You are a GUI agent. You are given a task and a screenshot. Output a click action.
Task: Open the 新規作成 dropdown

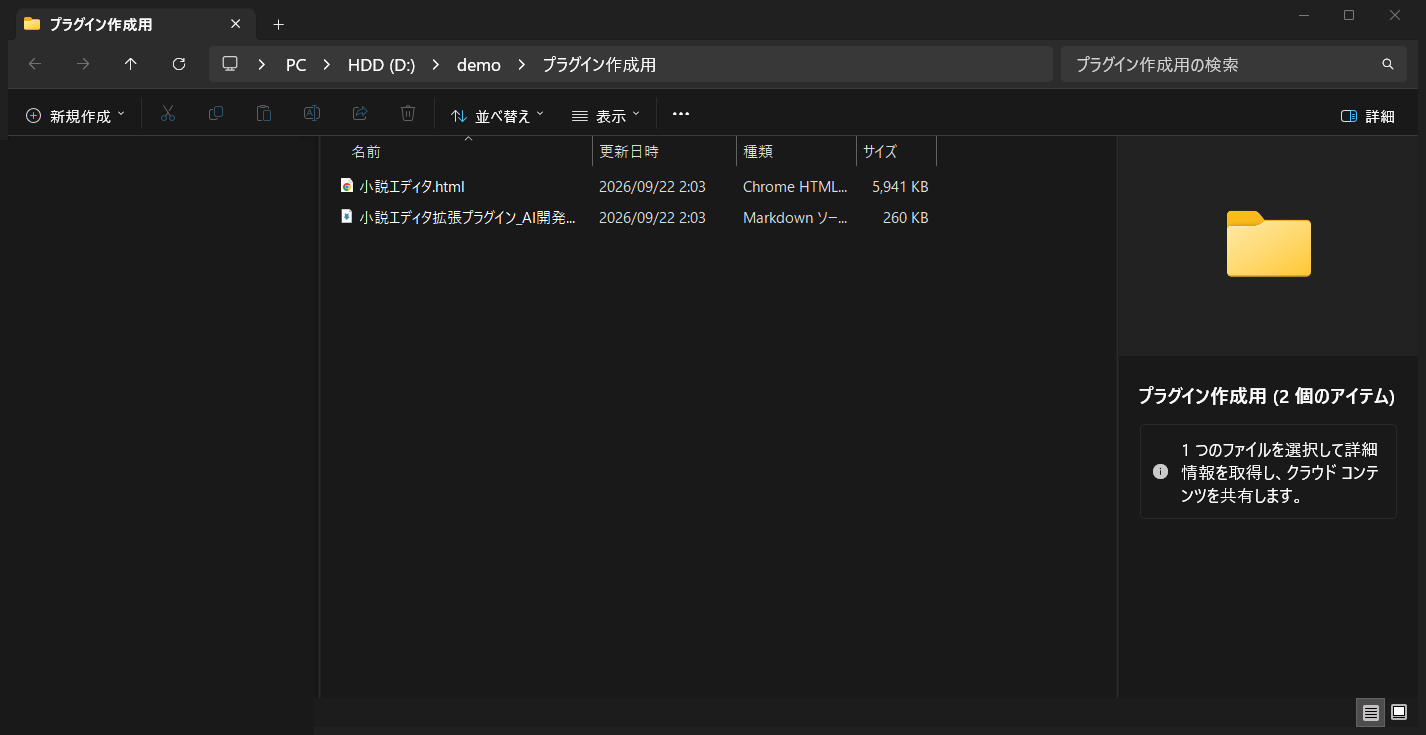click(76, 116)
